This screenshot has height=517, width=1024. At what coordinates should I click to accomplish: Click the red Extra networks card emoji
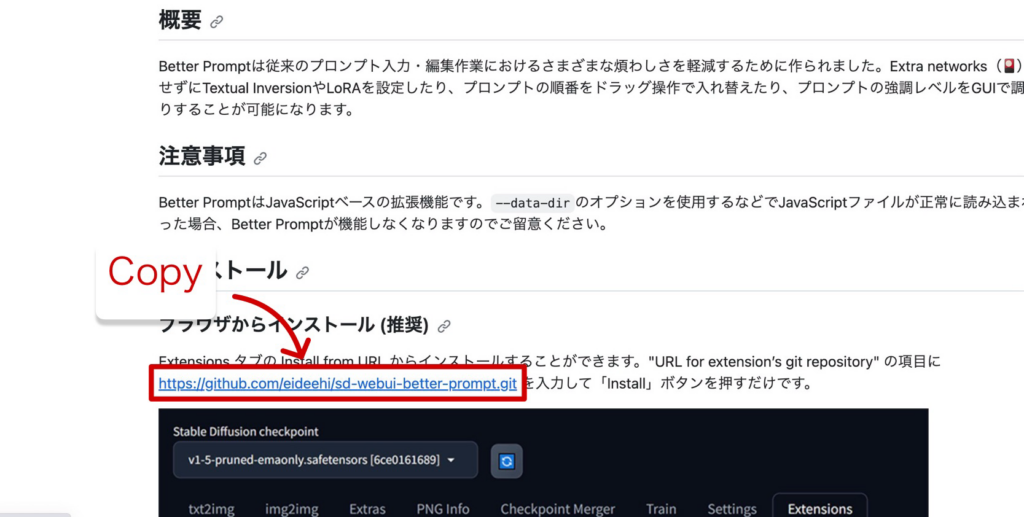[1010, 66]
